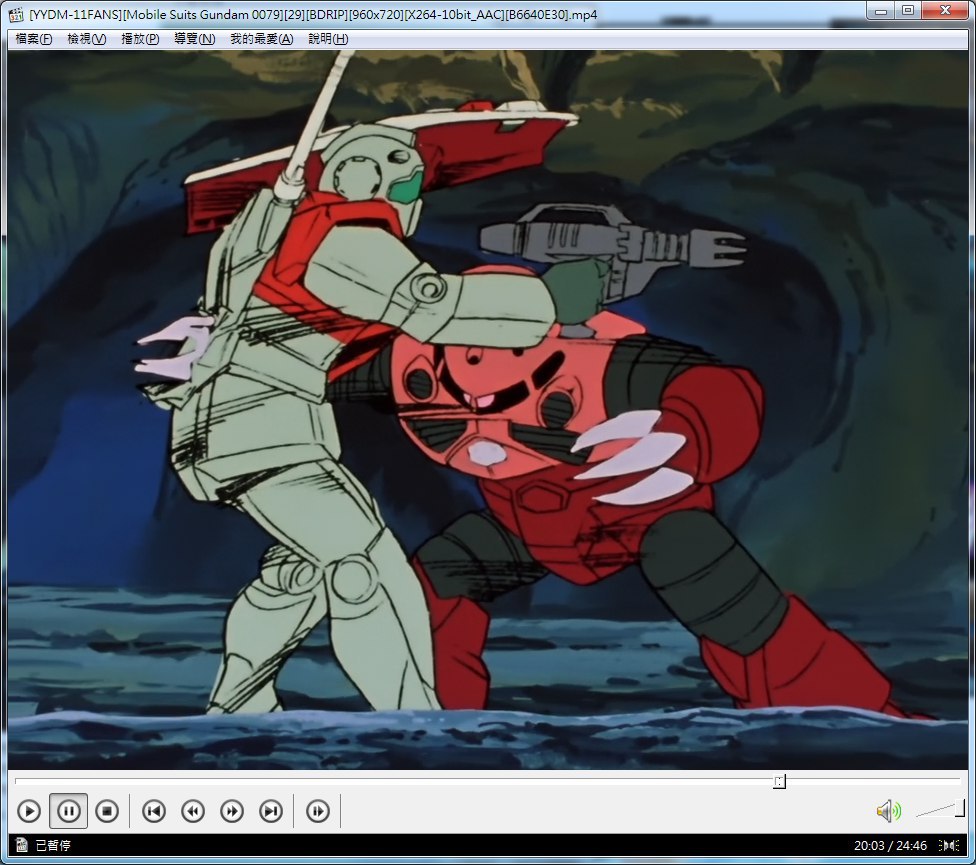Click the rewind (decrease speed) button
The height and width of the screenshot is (865, 976).
tap(192, 811)
